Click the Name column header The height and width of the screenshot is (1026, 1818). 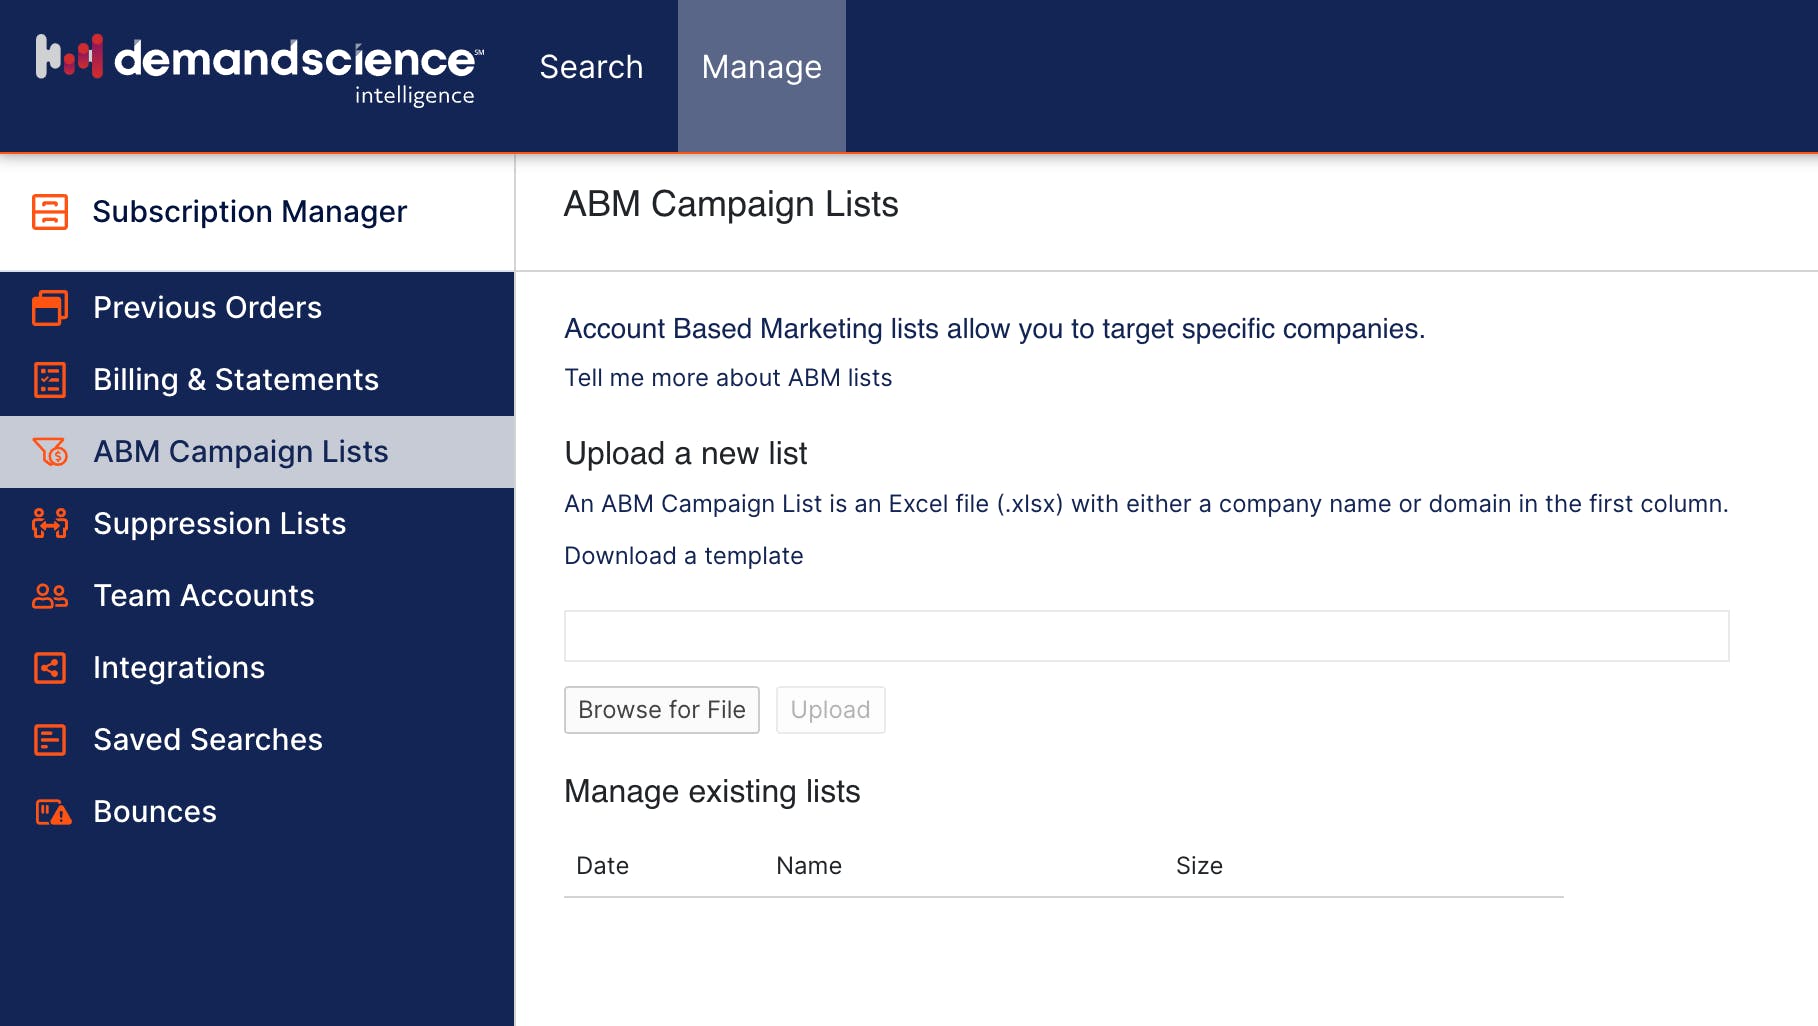(x=808, y=866)
